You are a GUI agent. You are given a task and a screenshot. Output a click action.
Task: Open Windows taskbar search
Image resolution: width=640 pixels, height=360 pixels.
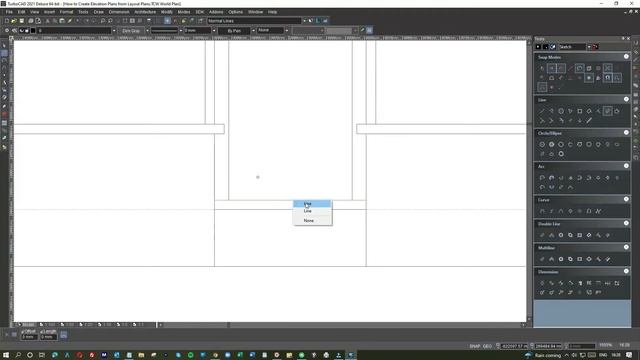click(x=18, y=355)
